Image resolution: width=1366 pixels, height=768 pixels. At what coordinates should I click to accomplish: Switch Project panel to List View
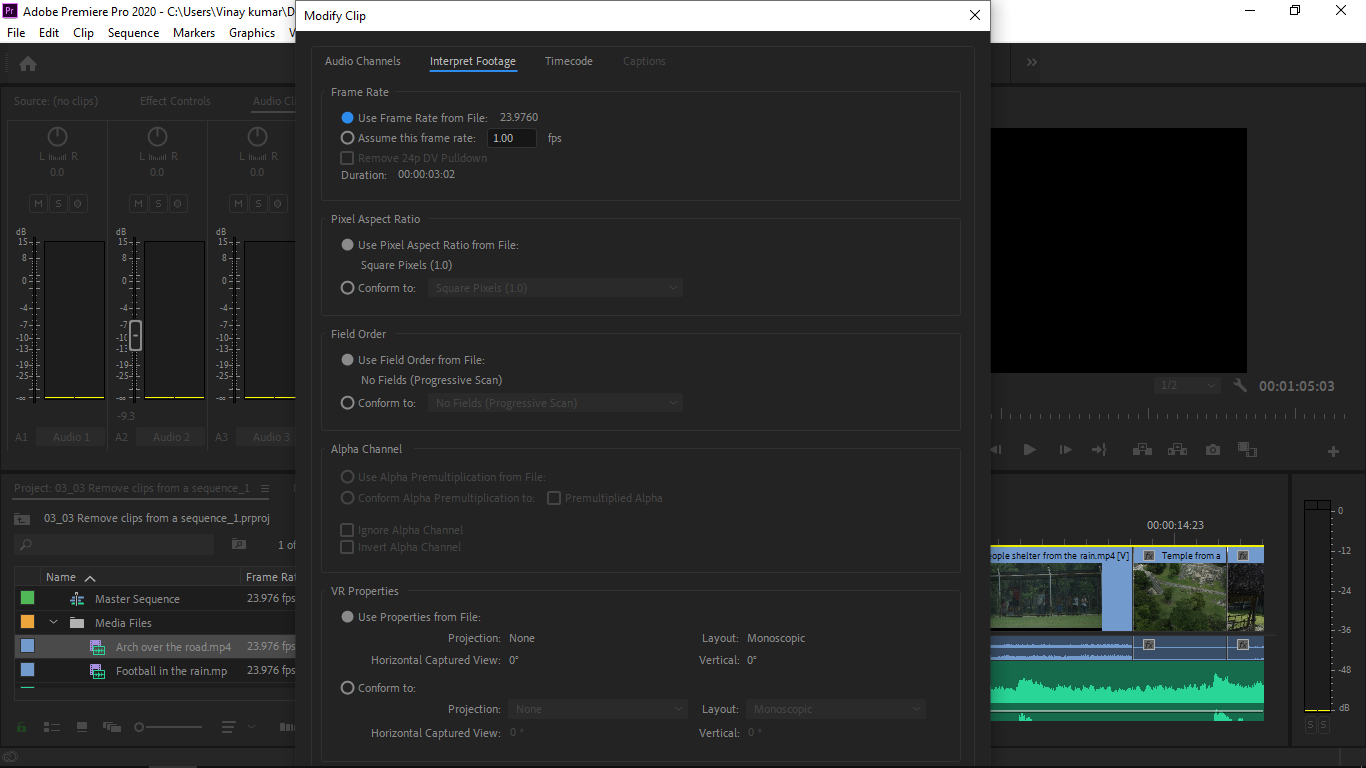point(52,727)
